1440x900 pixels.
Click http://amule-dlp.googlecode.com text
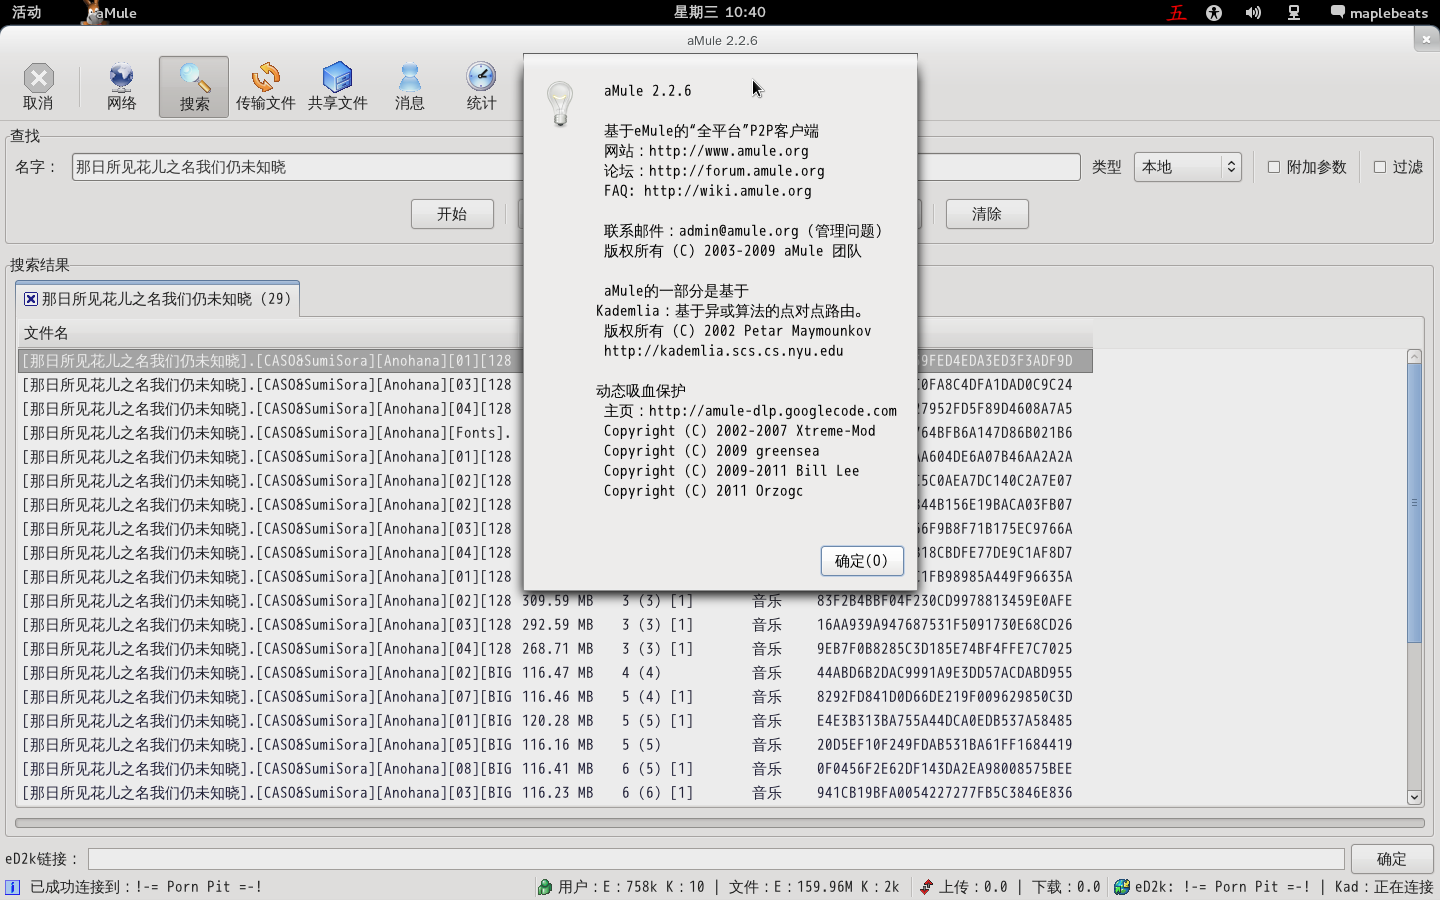click(x=772, y=411)
